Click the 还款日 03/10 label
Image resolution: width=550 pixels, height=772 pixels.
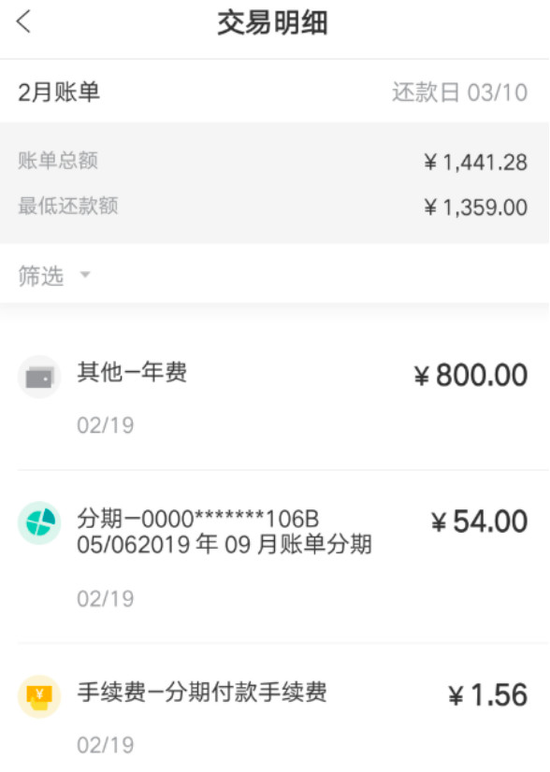[460, 93]
